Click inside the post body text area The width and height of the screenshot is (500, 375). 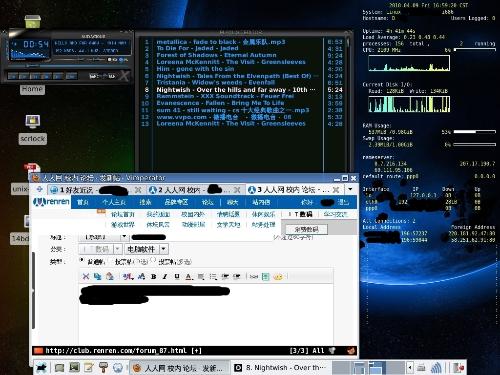pos(206,313)
